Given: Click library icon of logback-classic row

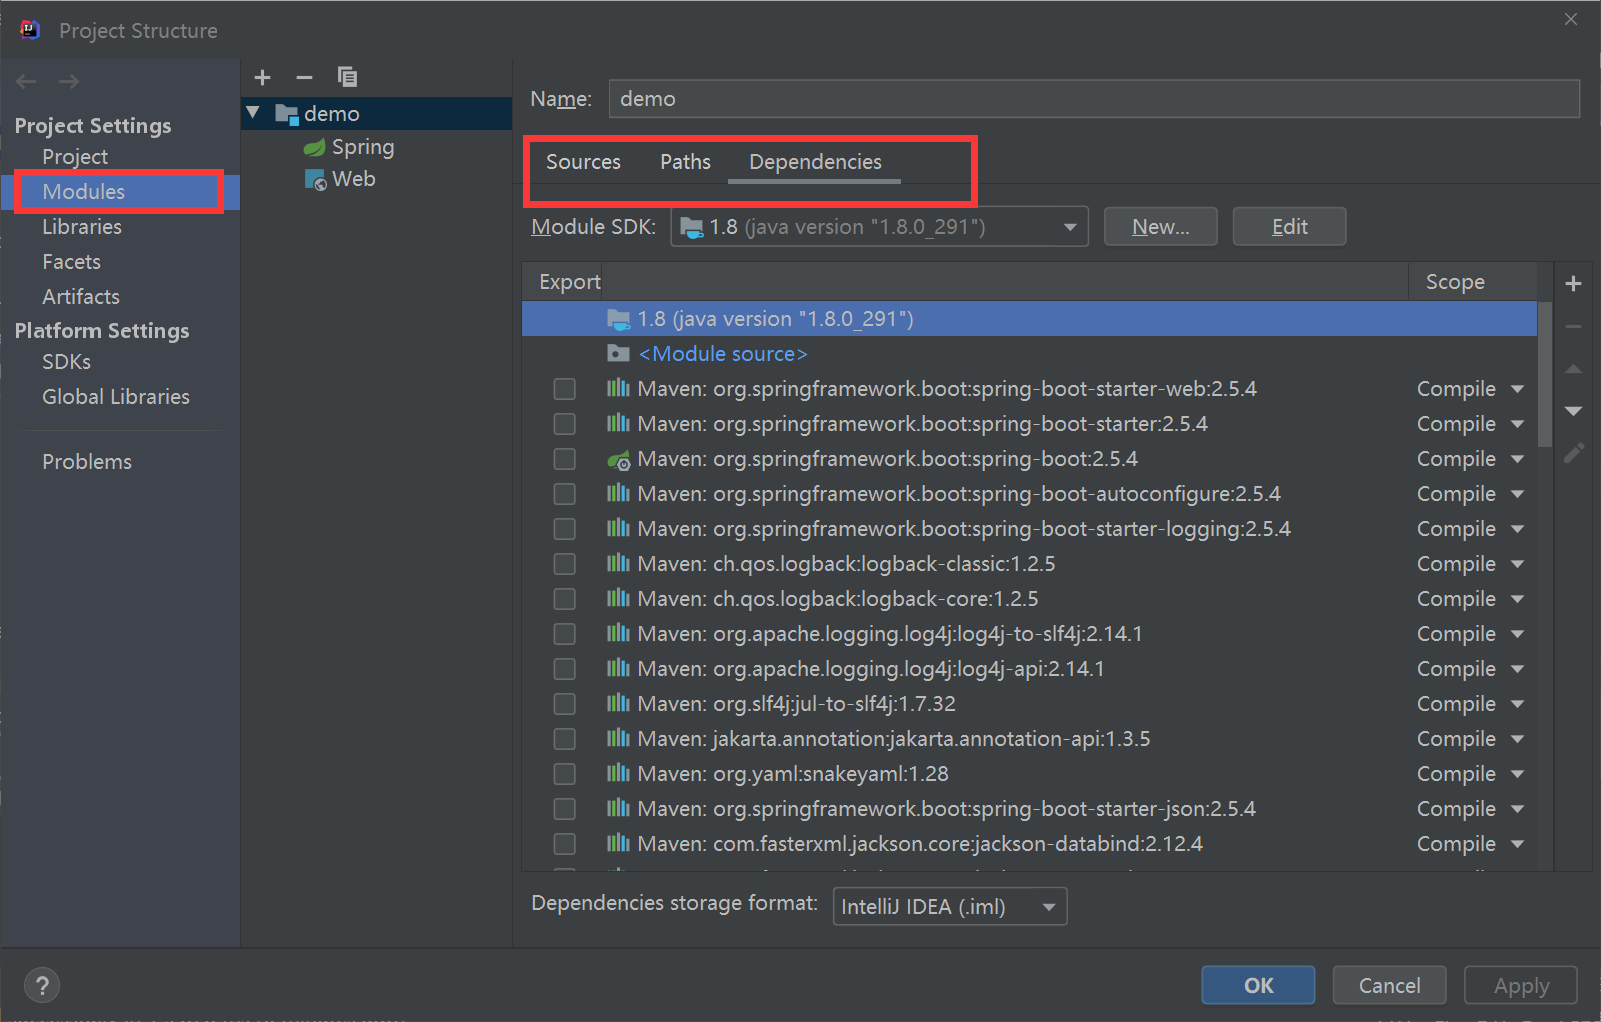Looking at the screenshot, I should pyautogui.click(x=619, y=563).
